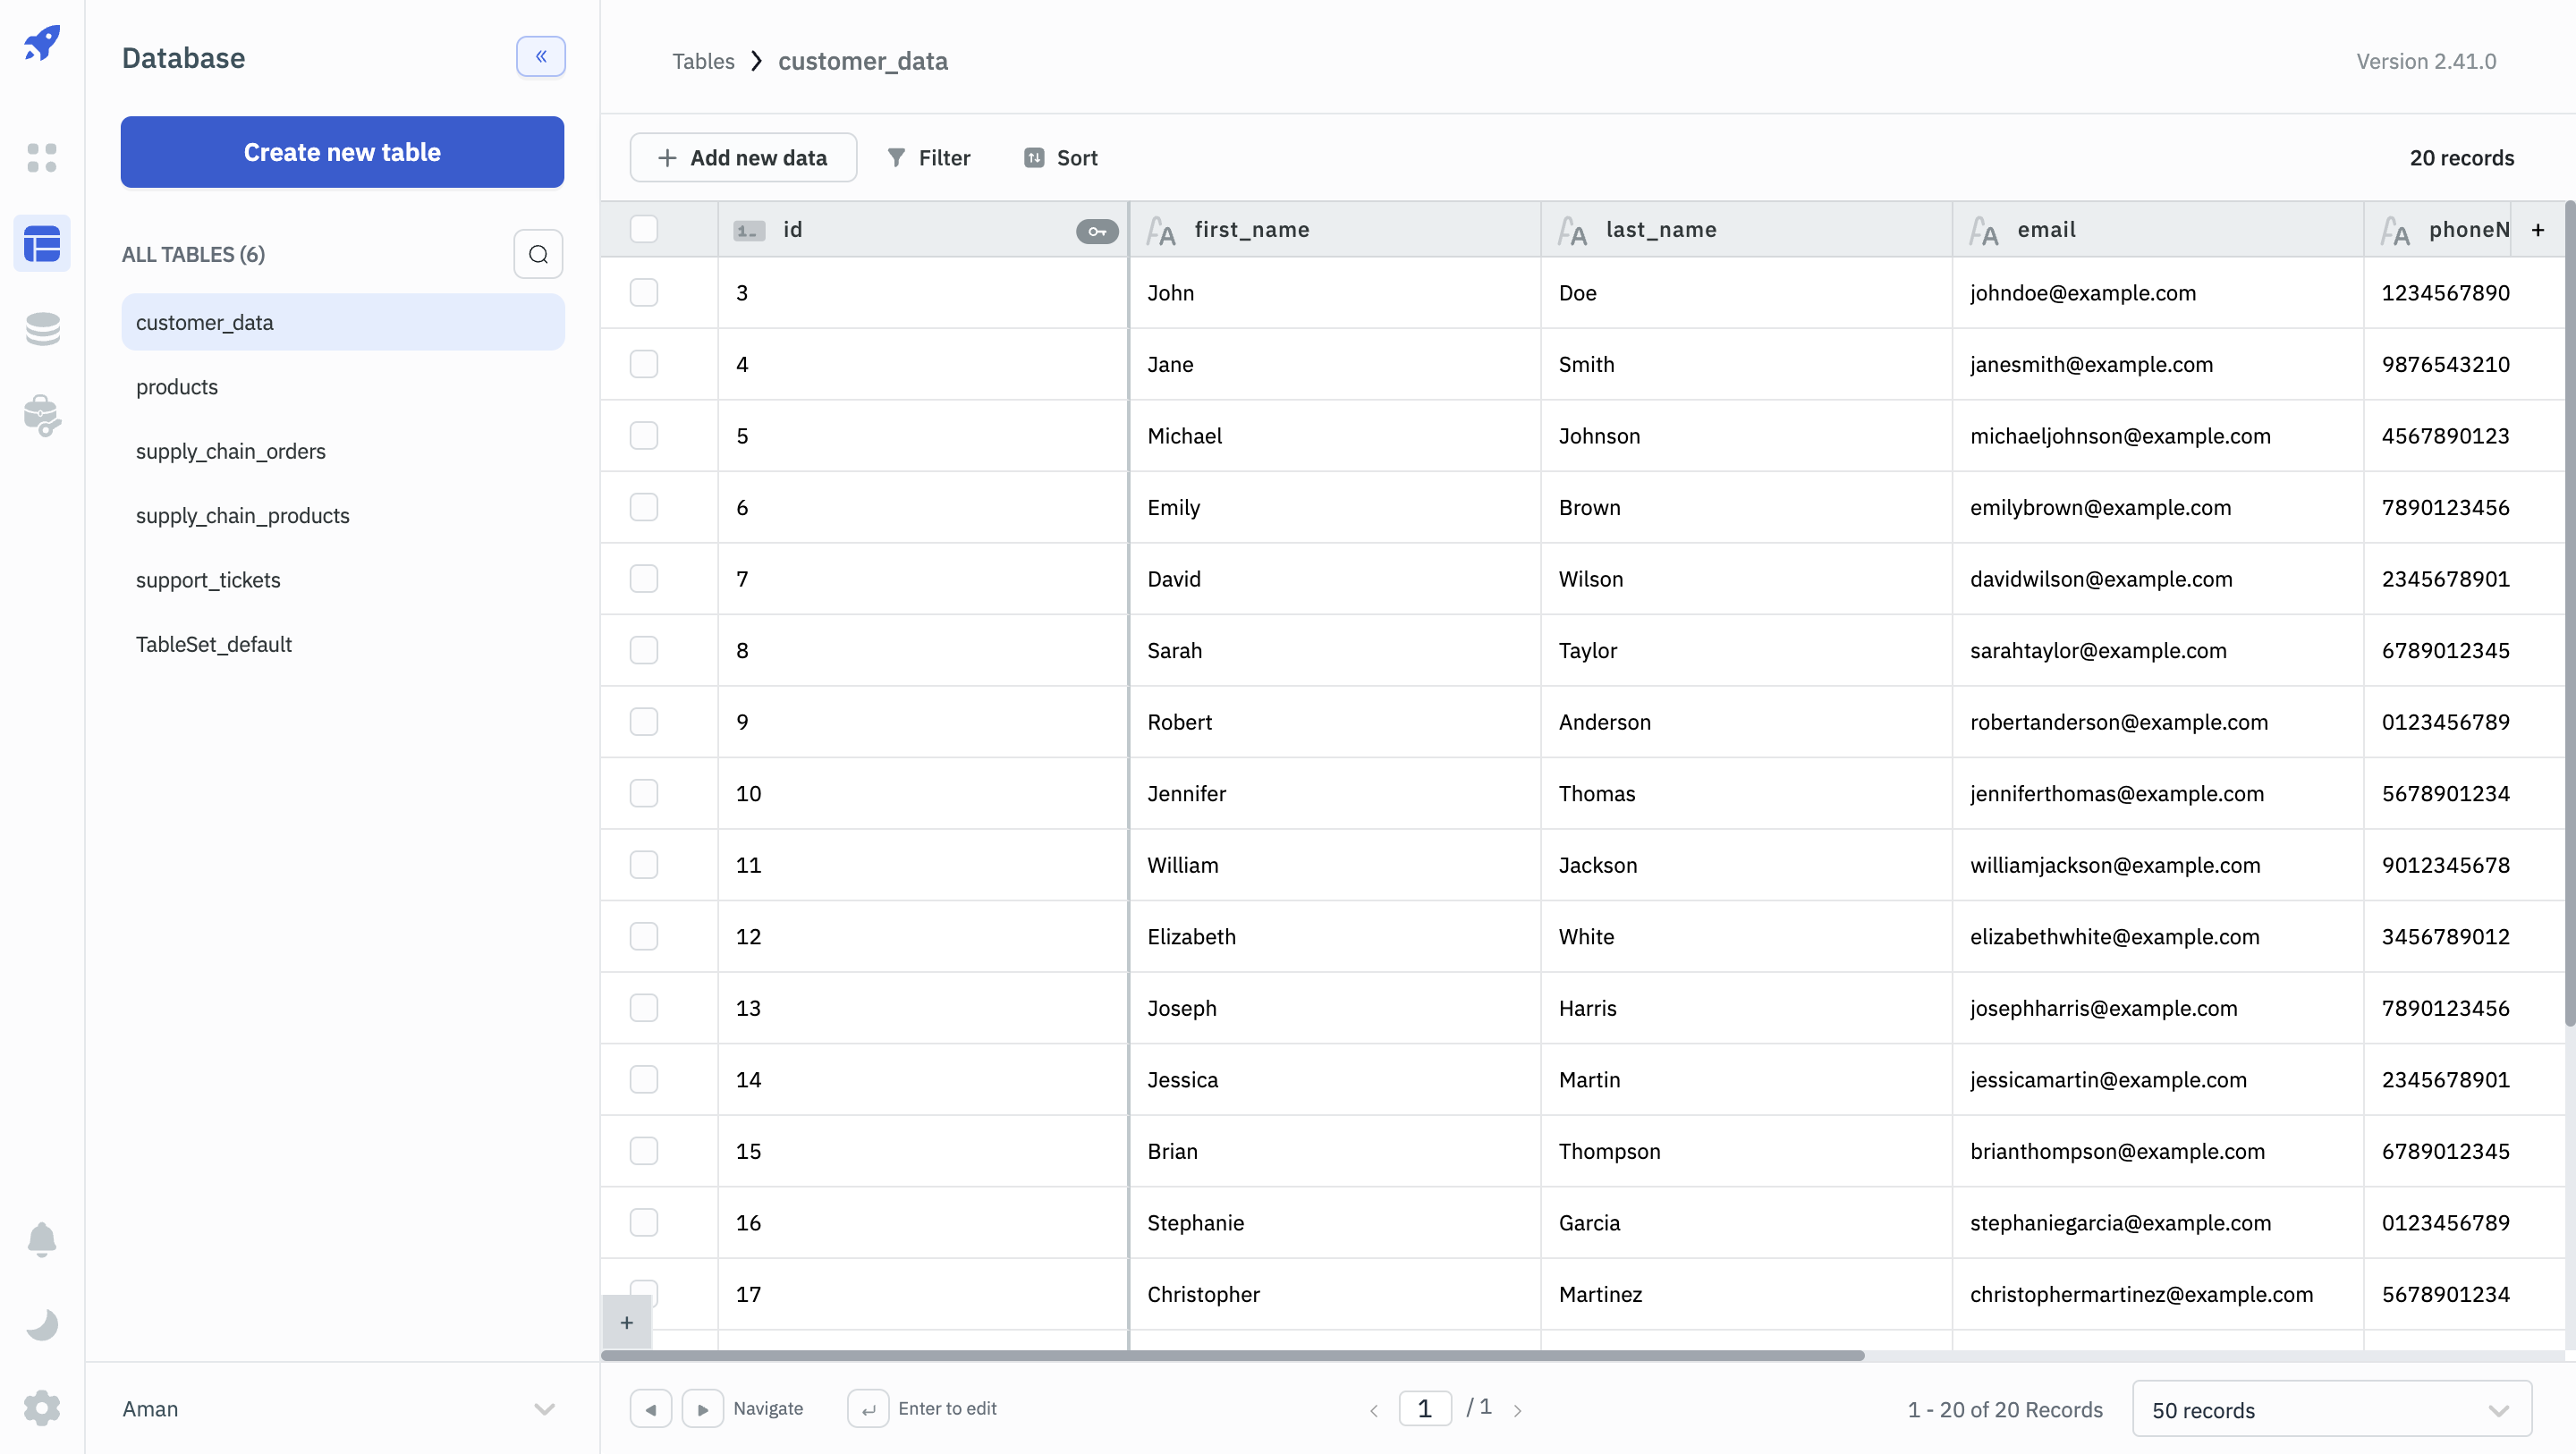The image size is (2576, 1454).
Task: Open the notifications bell icon
Action: coord(42,1239)
